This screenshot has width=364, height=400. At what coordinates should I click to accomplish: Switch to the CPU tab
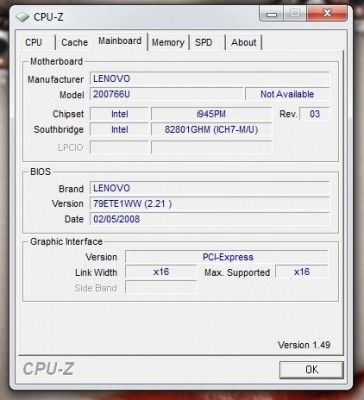click(37, 43)
